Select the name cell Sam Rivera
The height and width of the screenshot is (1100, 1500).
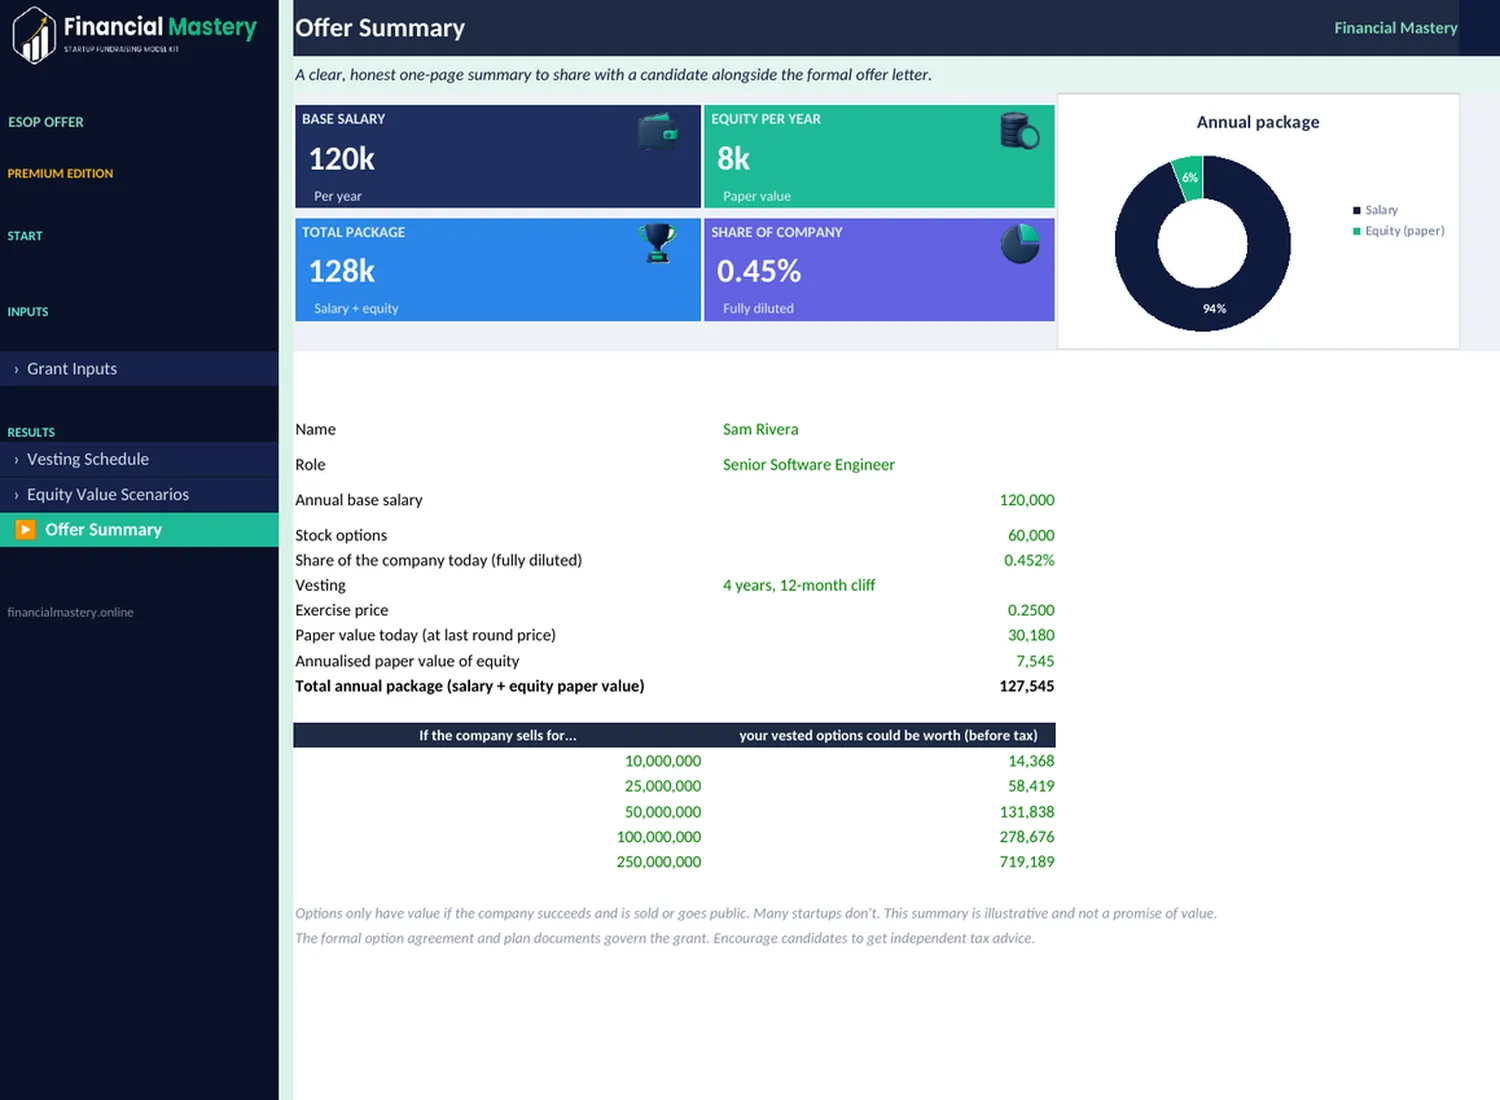(761, 429)
